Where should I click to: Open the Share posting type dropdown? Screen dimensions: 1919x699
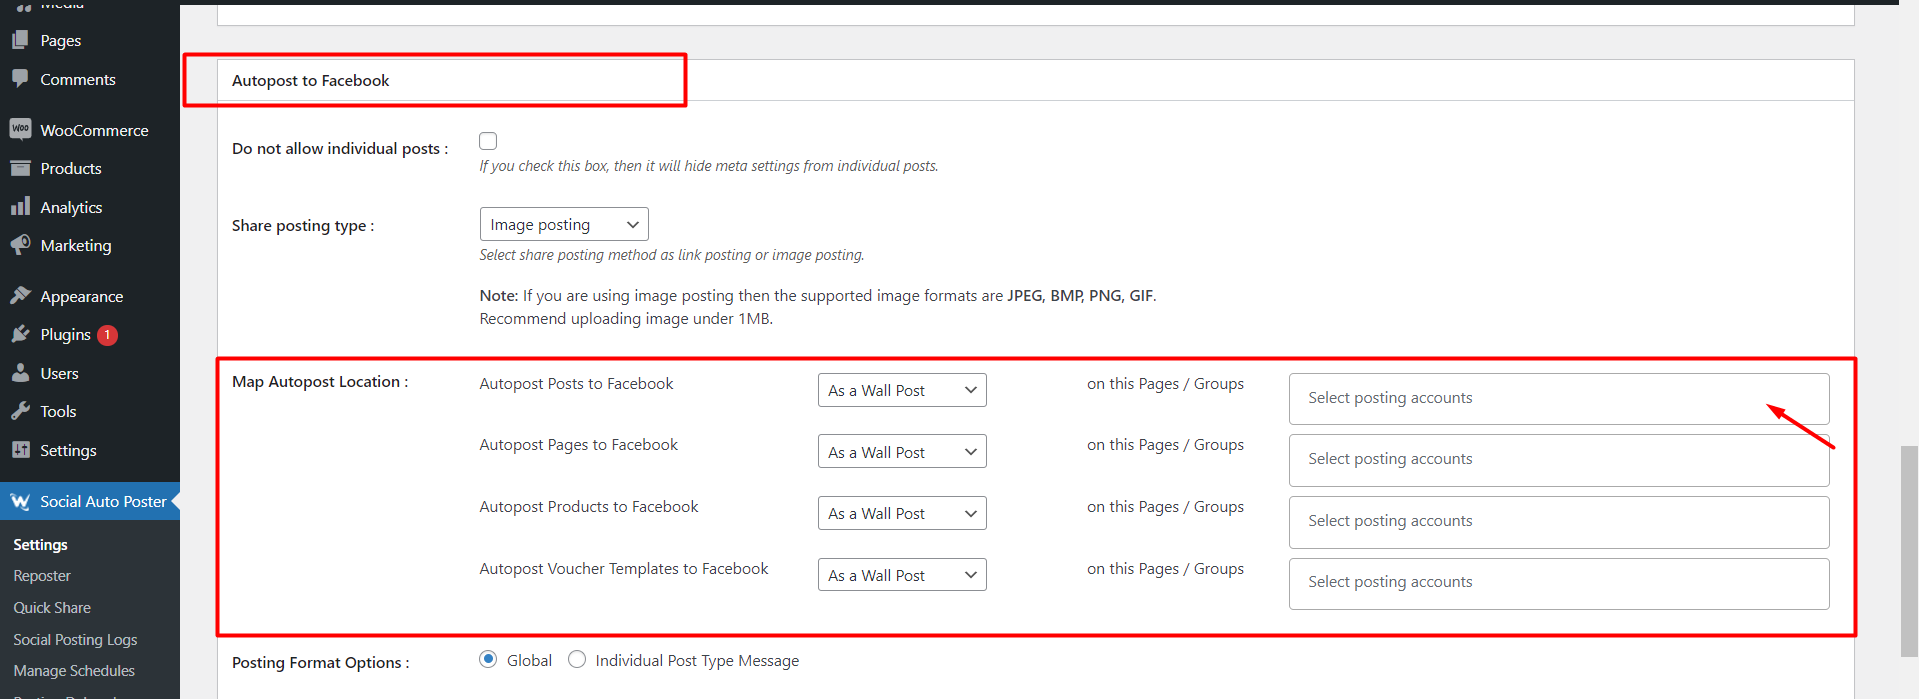coord(564,224)
